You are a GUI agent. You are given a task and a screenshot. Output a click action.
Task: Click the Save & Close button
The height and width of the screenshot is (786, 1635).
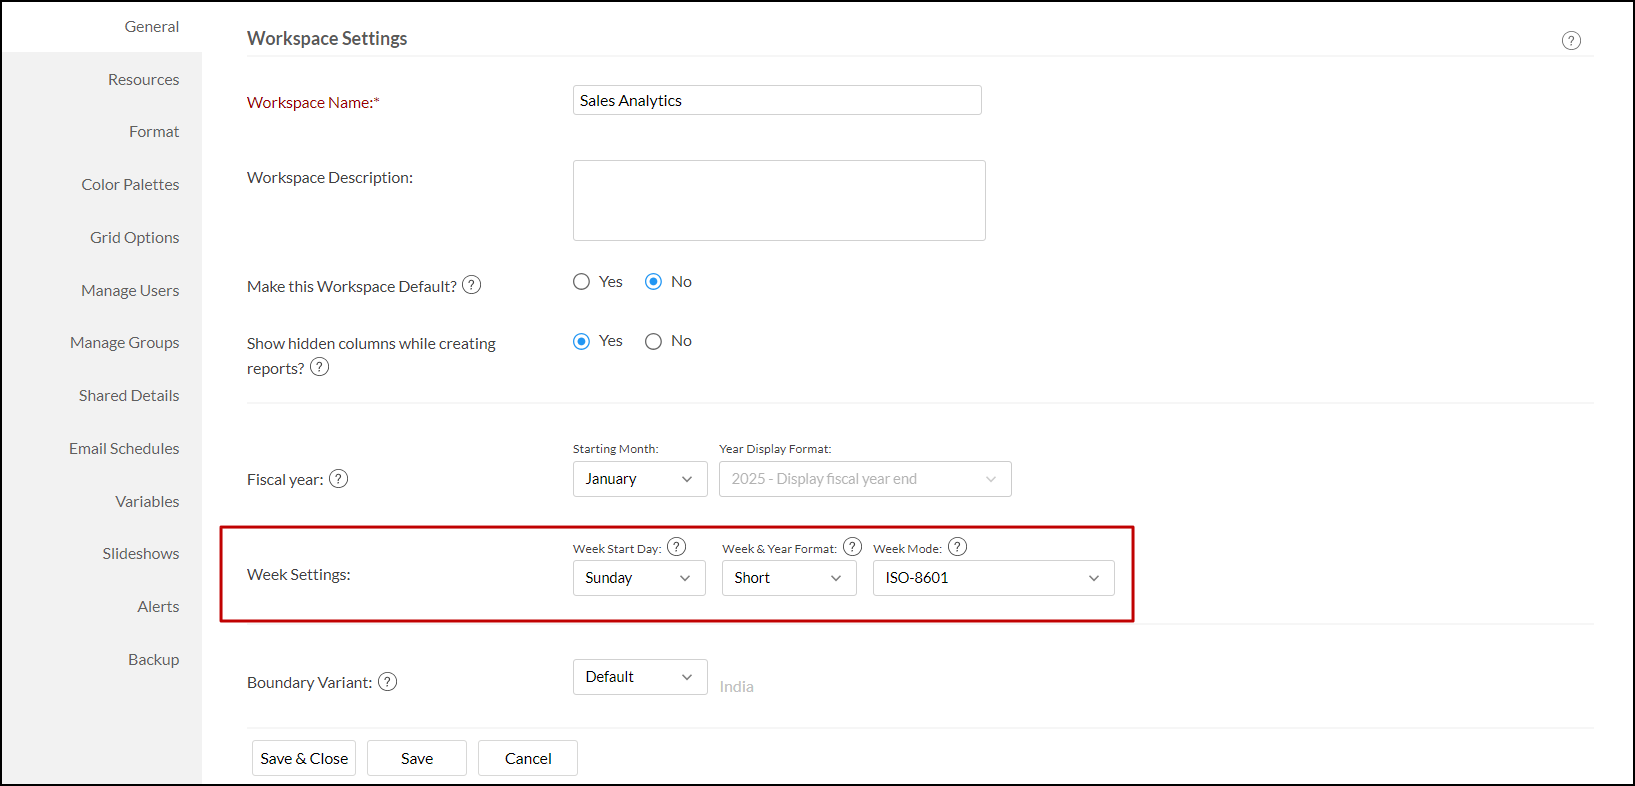[304, 758]
